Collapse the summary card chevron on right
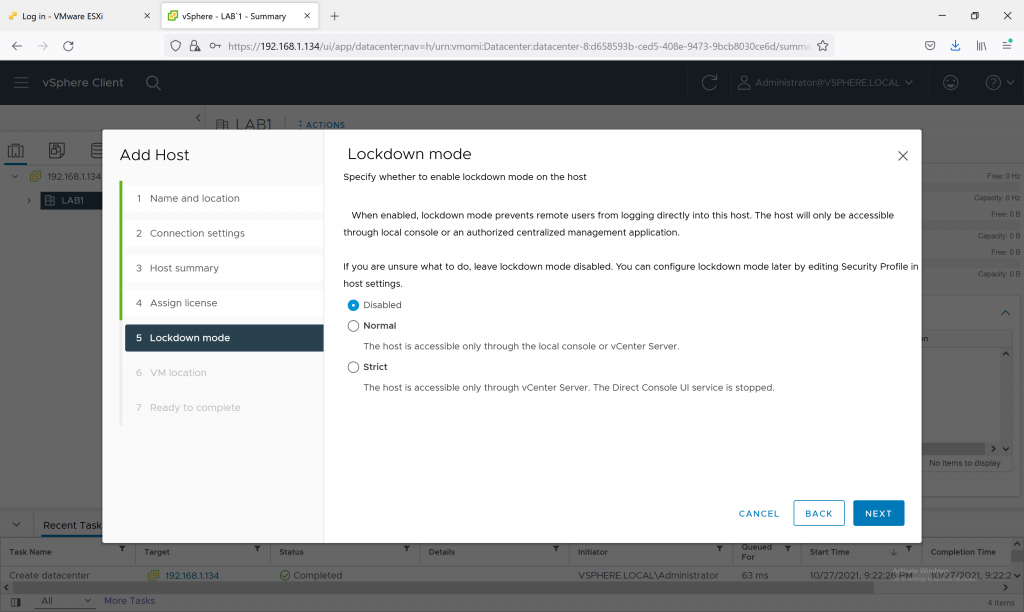Viewport: 1024px width, 612px height. [1006, 313]
